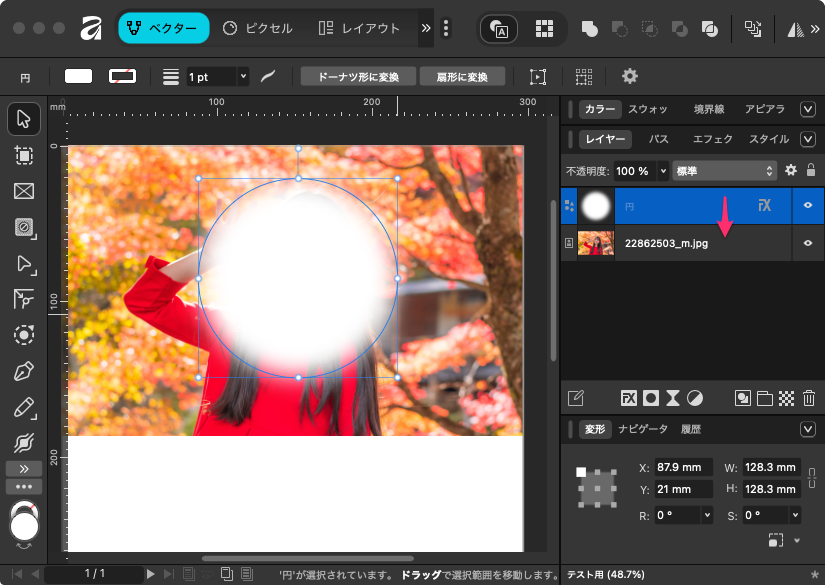This screenshot has width=825, height=585.
Task: Click the Delete layer trash icon
Action: pyautogui.click(x=808, y=398)
